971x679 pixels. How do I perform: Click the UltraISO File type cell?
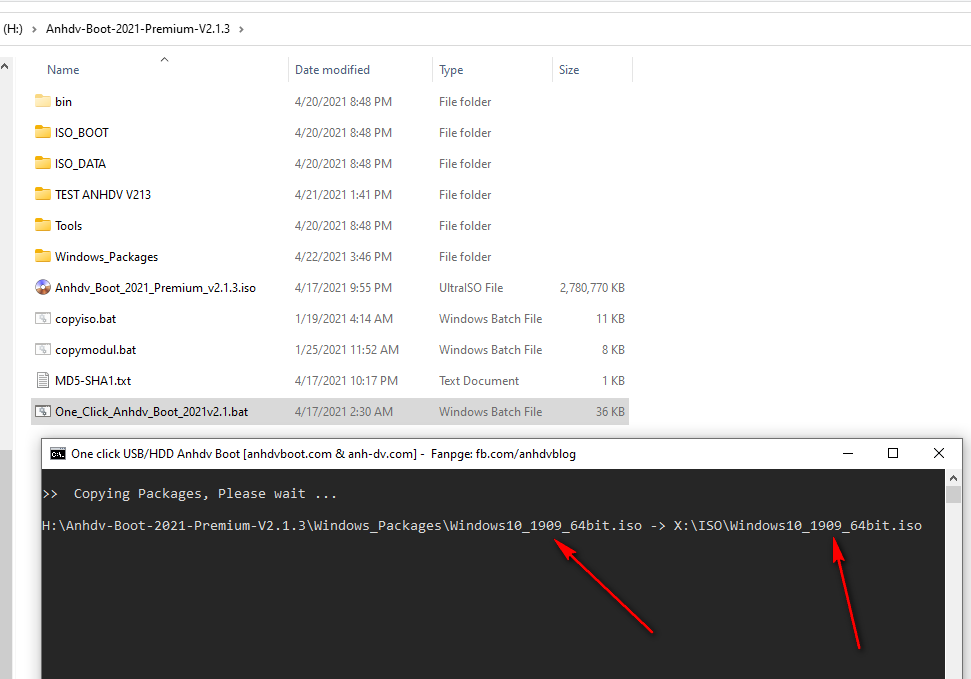tap(471, 287)
